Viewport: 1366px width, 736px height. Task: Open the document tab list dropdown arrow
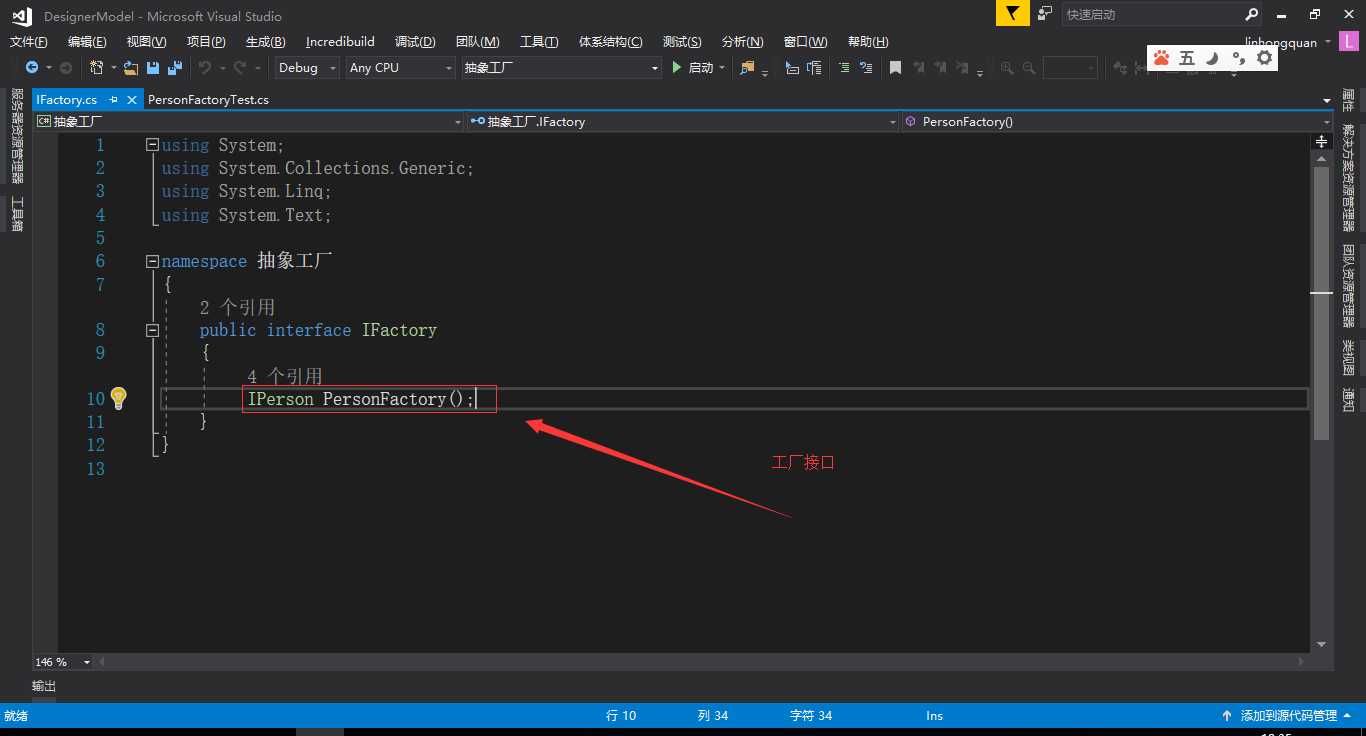[x=1327, y=101]
